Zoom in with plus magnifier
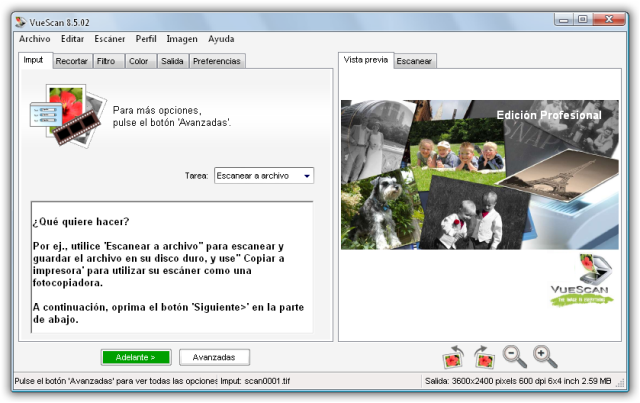 545,357
